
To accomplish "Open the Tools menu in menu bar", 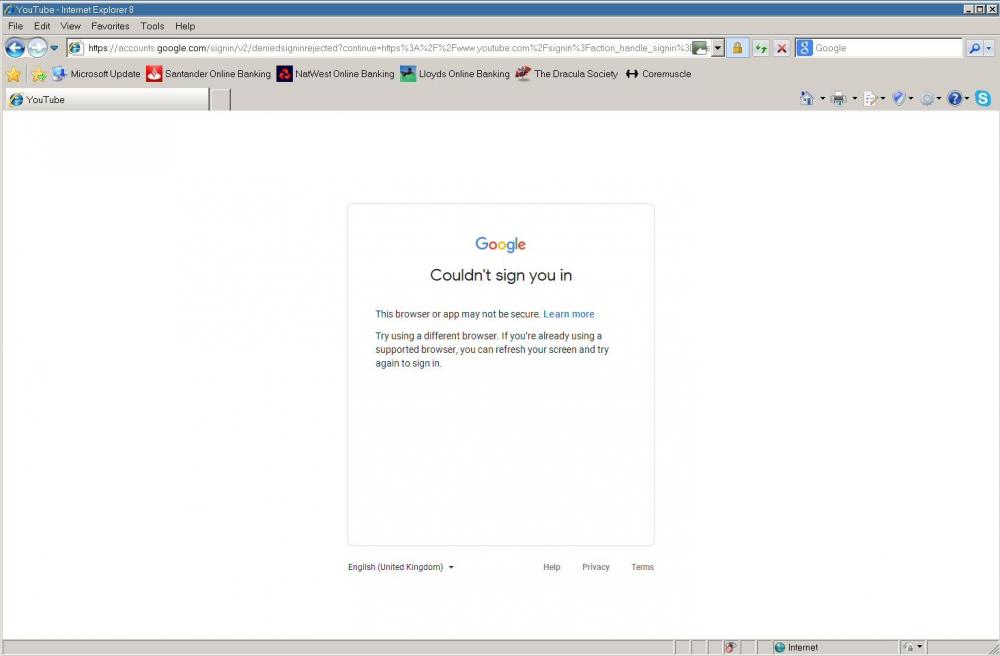I will [x=152, y=26].
